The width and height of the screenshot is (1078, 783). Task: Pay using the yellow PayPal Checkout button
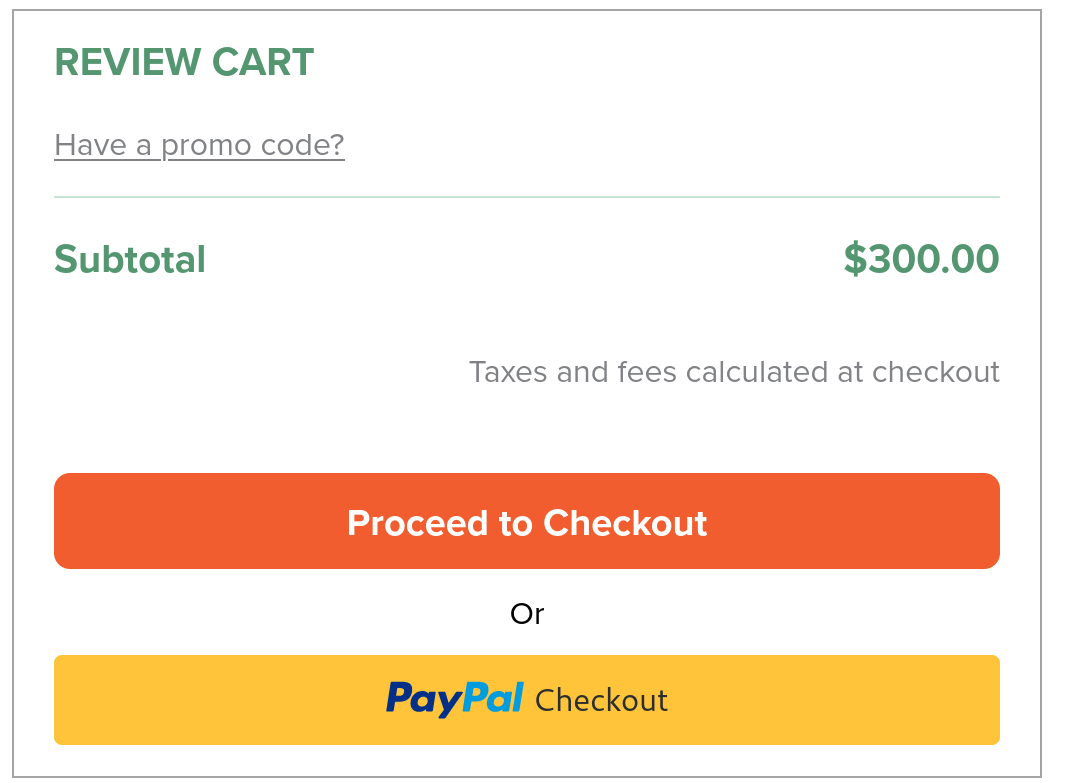pyautogui.click(x=527, y=700)
